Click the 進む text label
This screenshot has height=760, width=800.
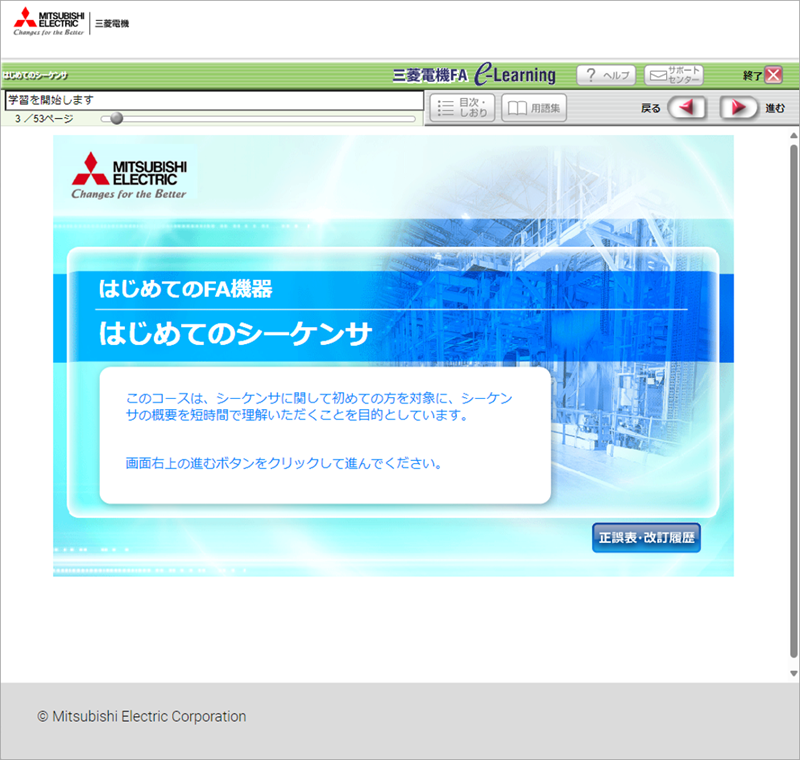click(x=775, y=108)
